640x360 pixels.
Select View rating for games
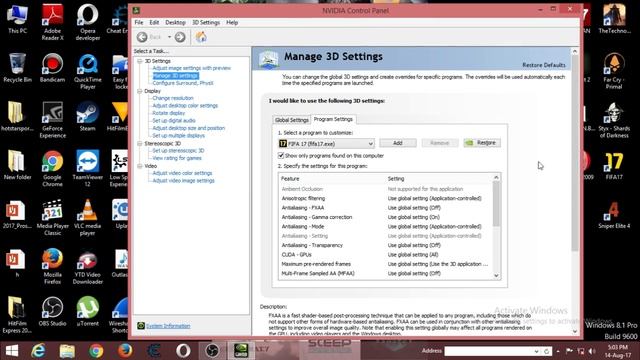click(x=177, y=158)
